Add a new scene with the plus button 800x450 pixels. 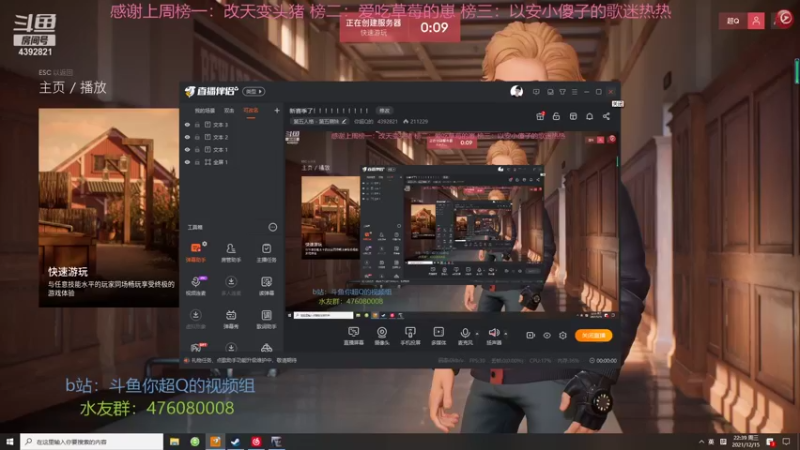[277, 110]
